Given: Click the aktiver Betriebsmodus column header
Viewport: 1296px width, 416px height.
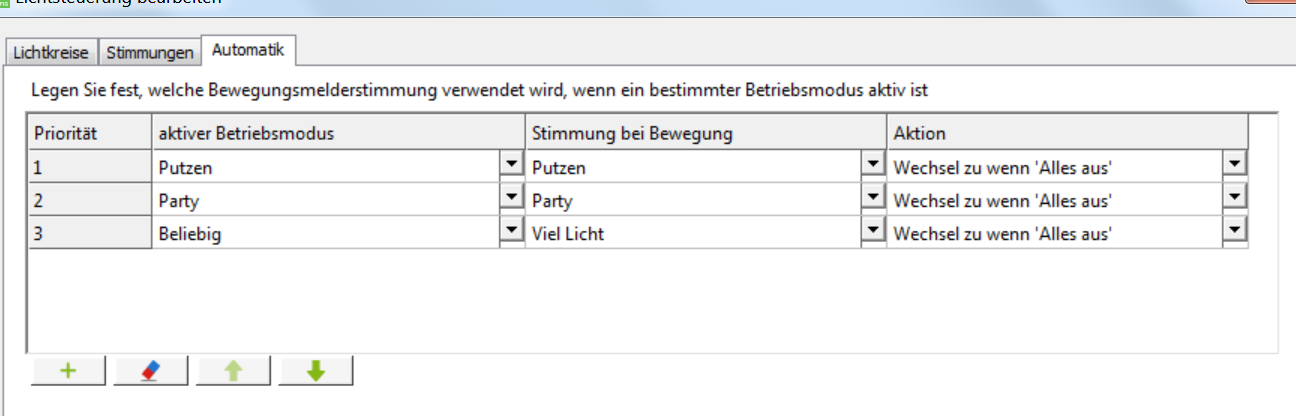Looking at the screenshot, I should (338, 133).
